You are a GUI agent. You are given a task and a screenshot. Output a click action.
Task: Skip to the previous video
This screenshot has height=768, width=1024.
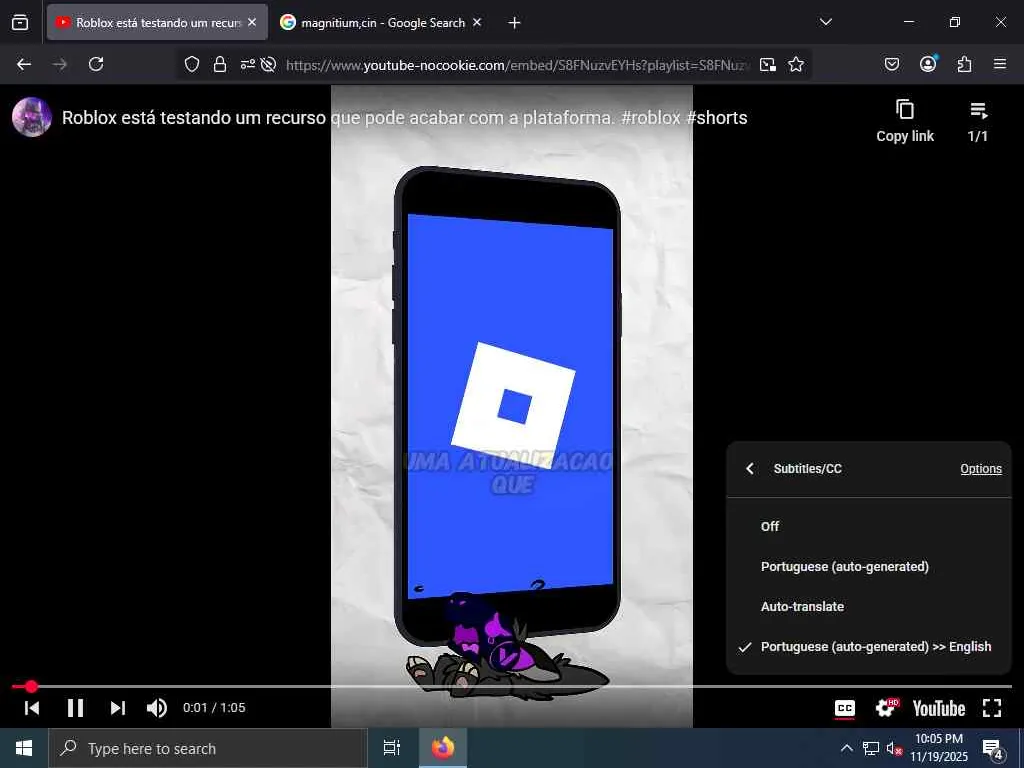click(x=32, y=708)
